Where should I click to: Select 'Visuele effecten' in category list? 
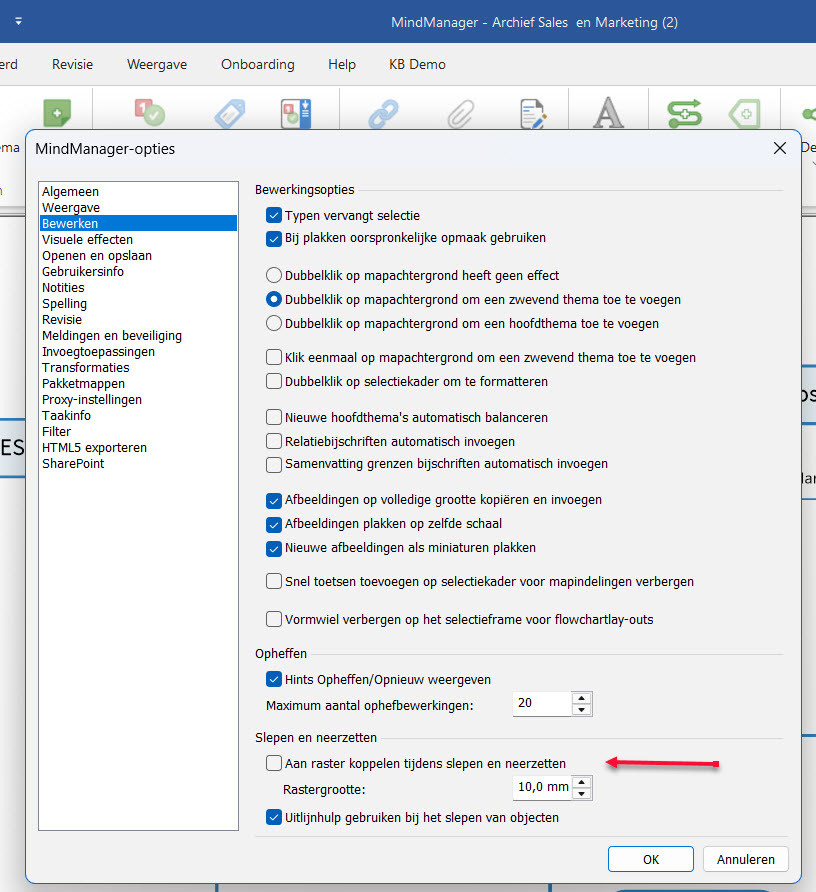coord(87,239)
